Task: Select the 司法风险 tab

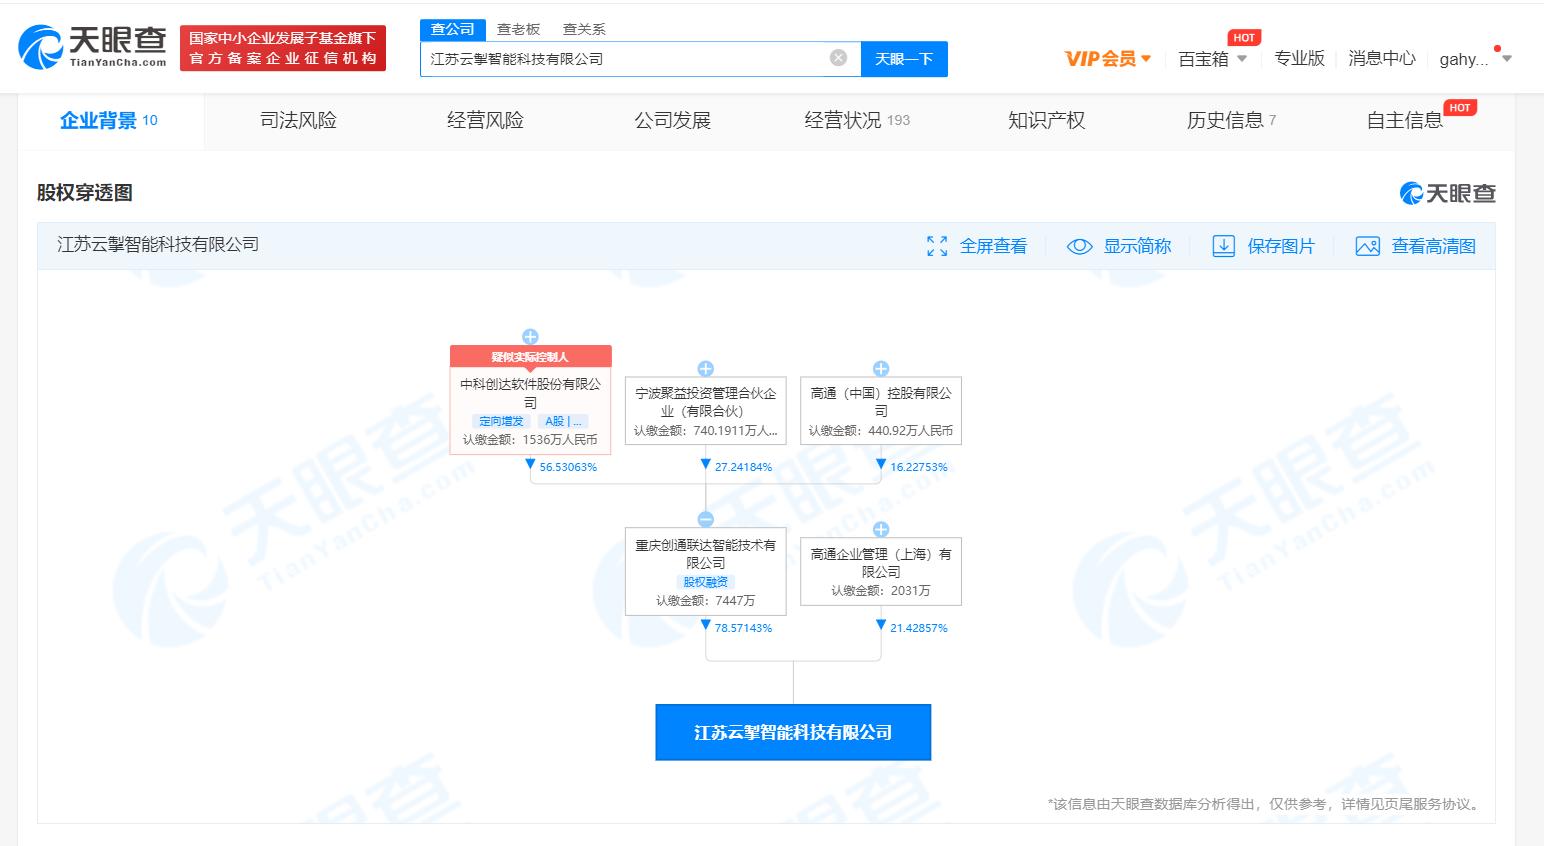Action: click(x=298, y=121)
